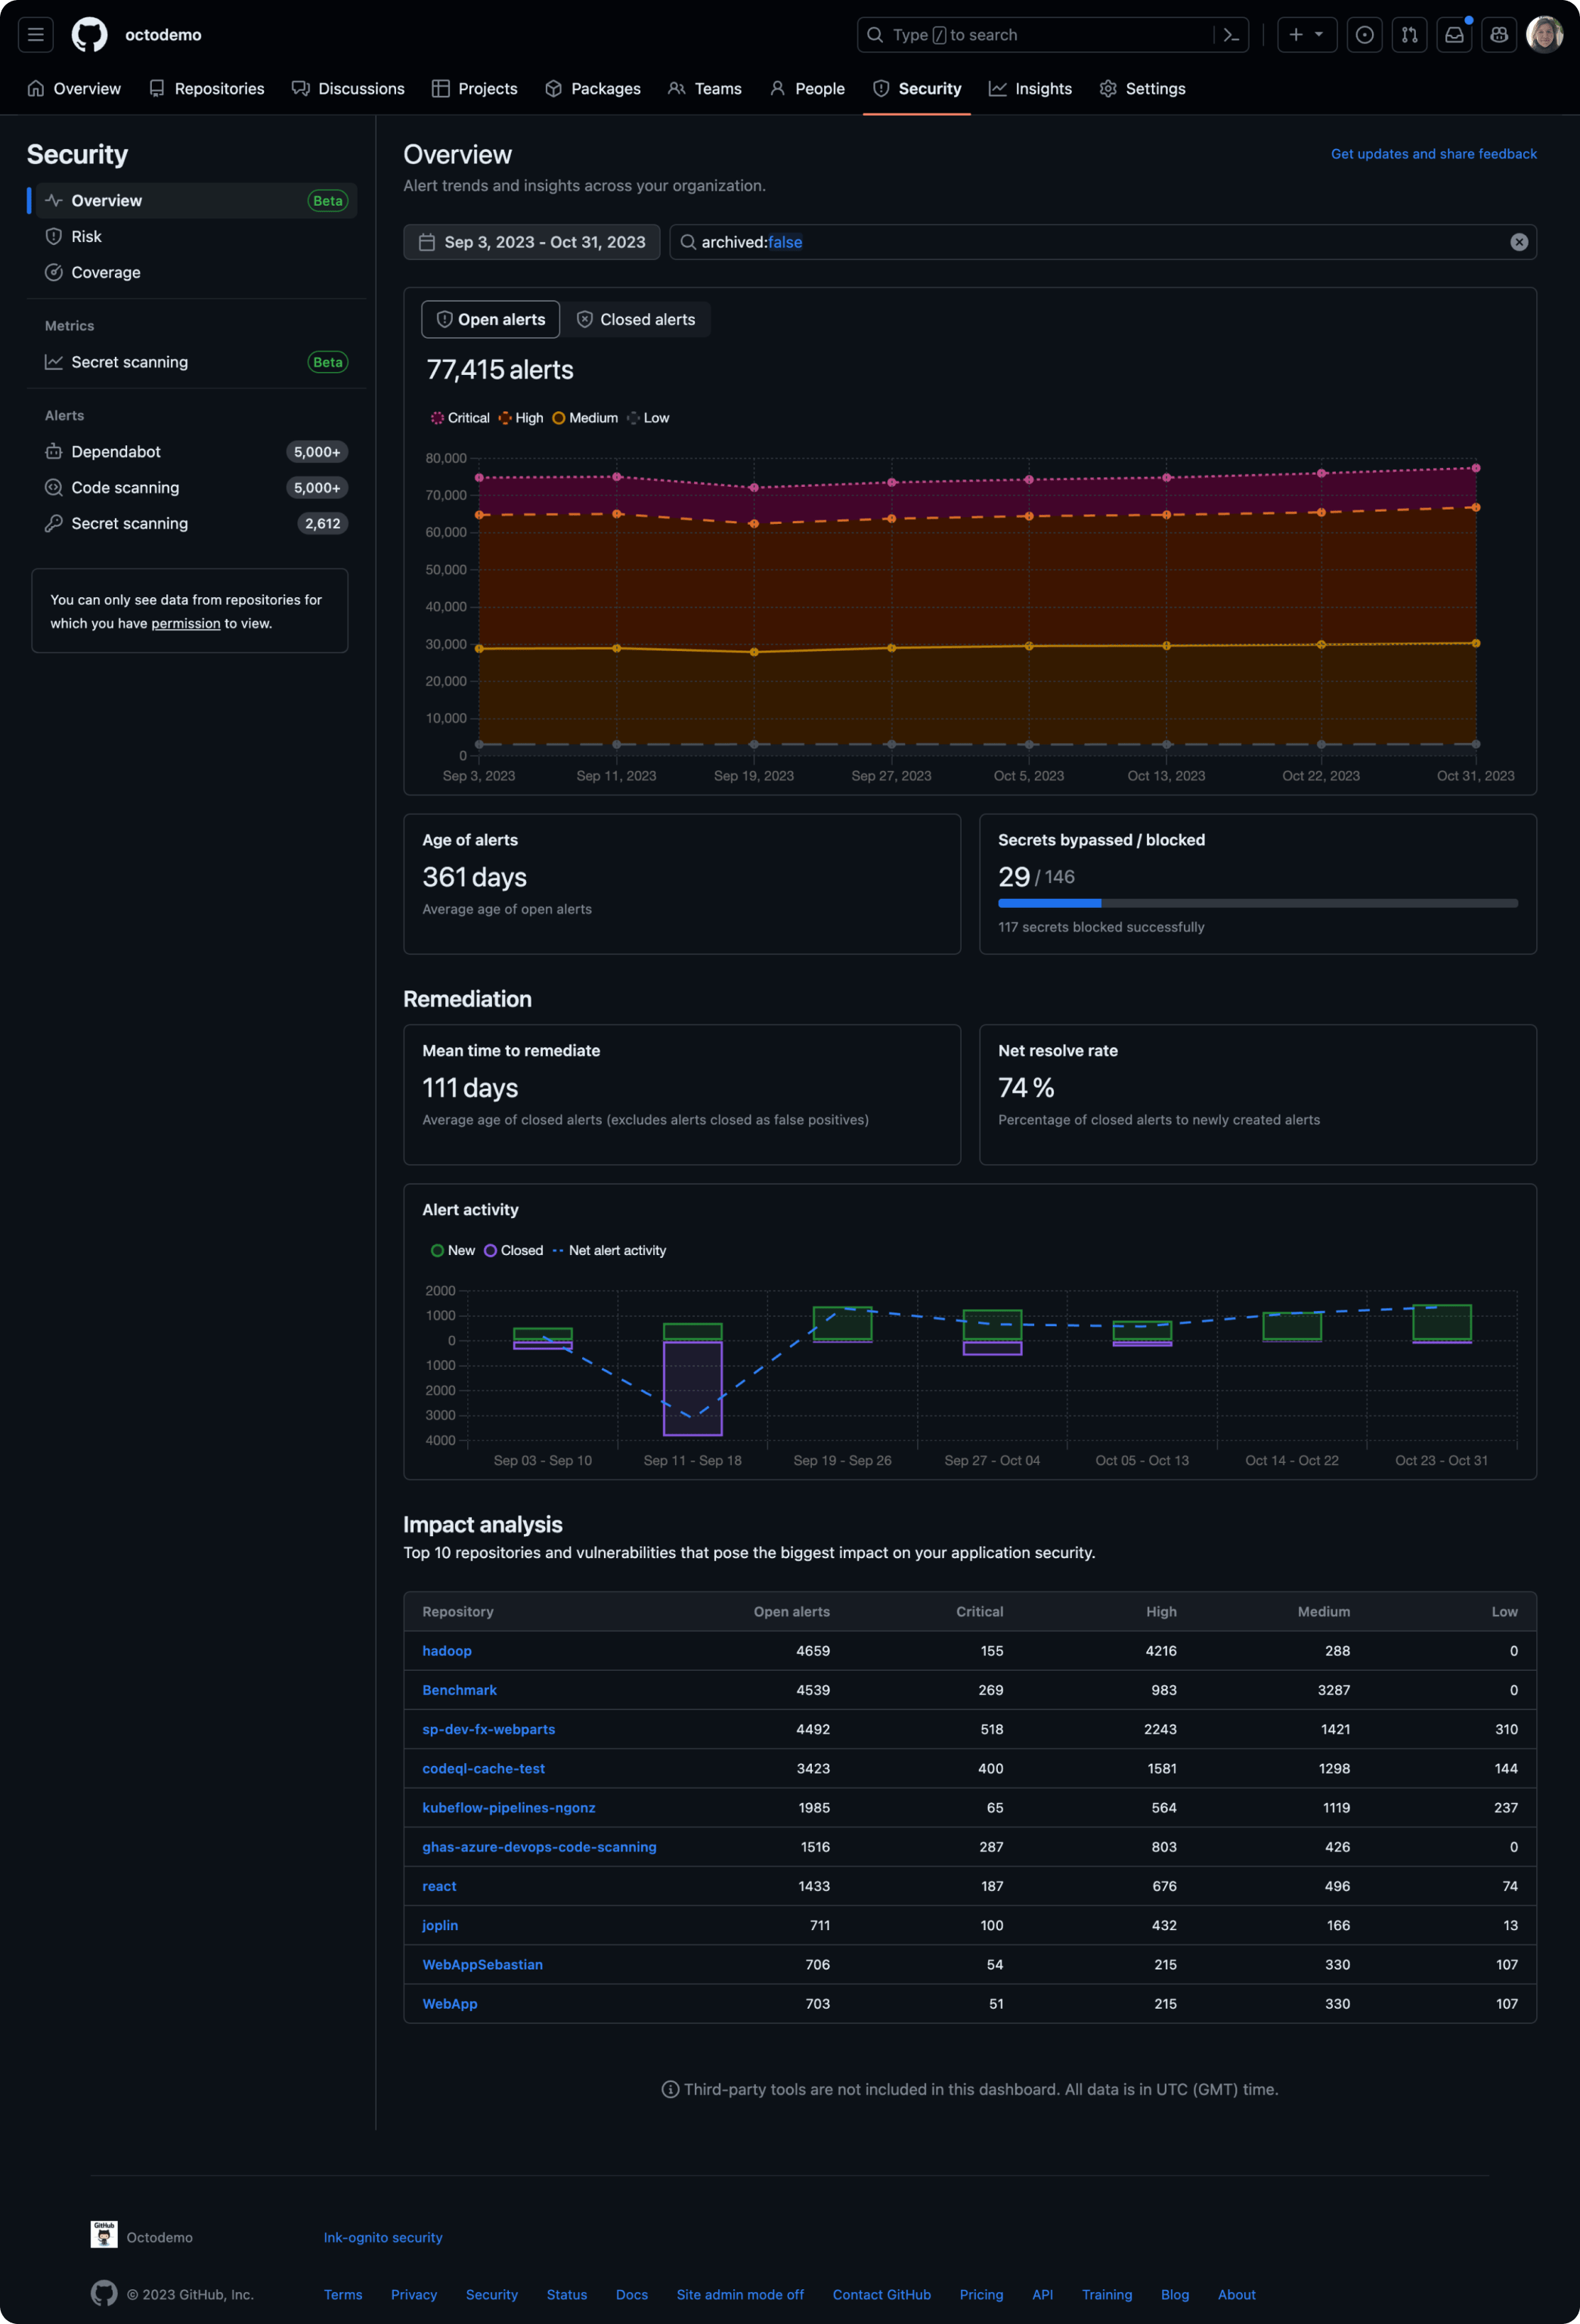Expand the create new dropdown arrow
Image resolution: width=1580 pixels, height=2324 pixels.
[1320, 35]
